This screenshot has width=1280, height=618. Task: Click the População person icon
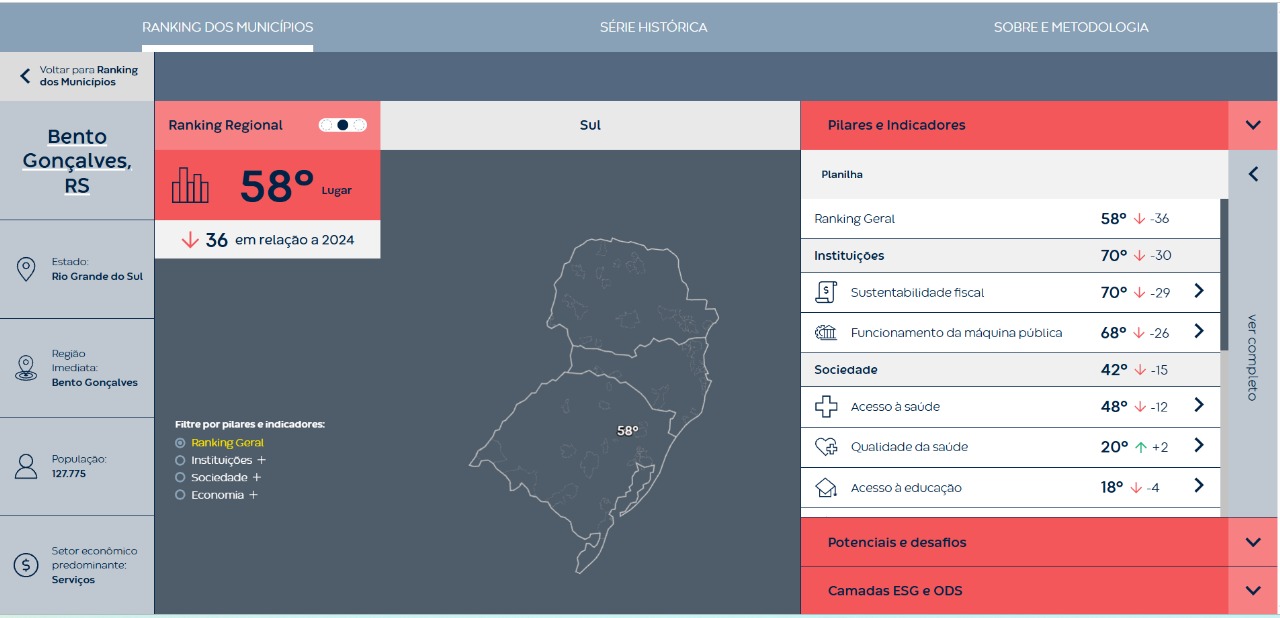pyautogui.click(x=26, y=466)
